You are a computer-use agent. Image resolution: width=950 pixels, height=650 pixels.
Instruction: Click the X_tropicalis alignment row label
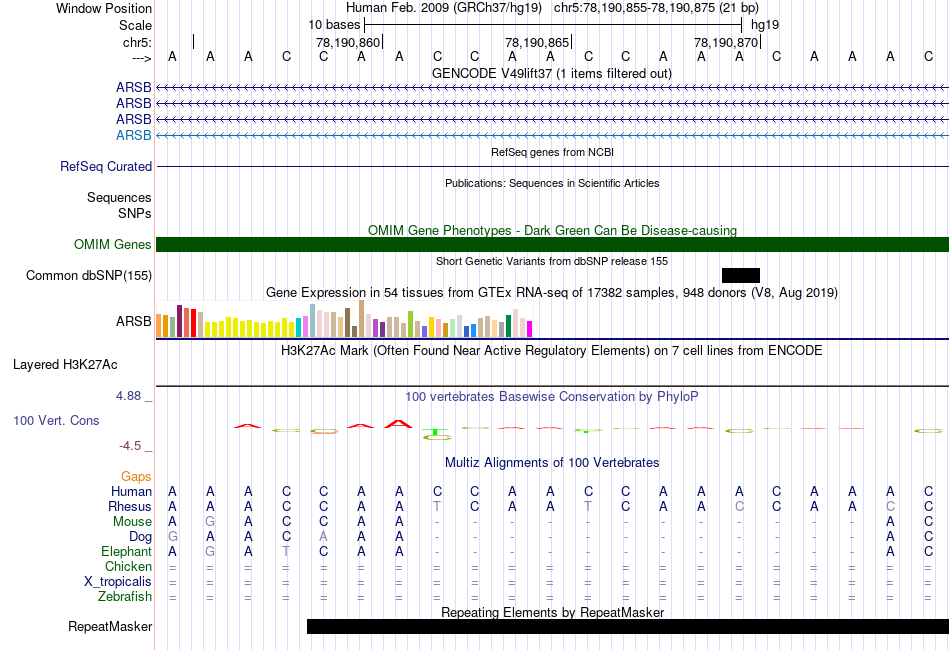click(x=118, y=582)
